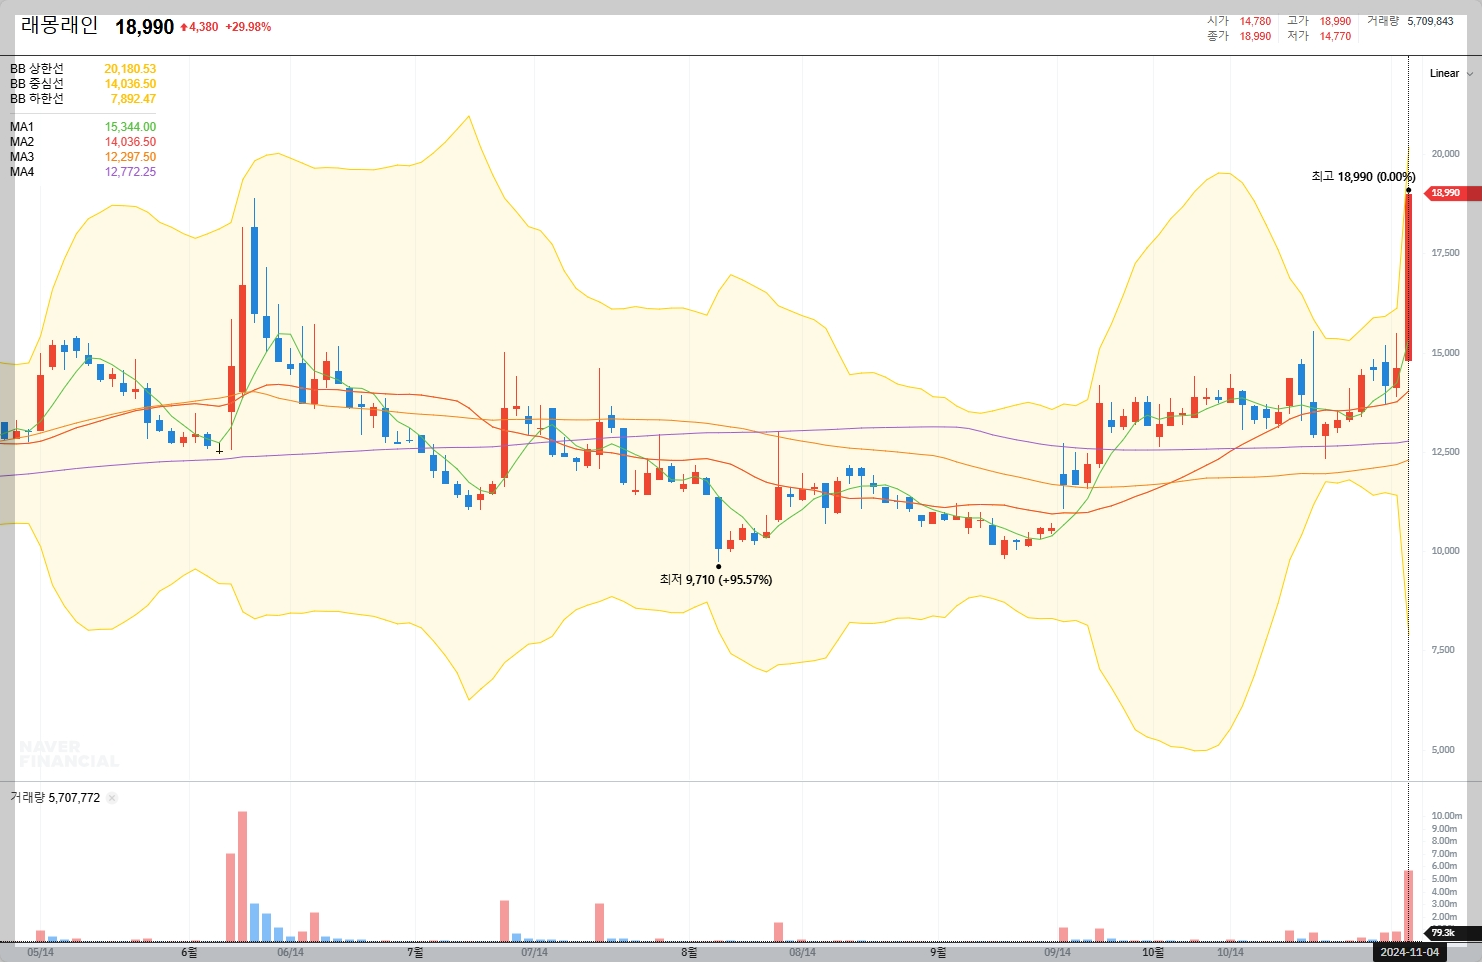Screen dimensions: 1482x962
Task: Select the BB 중심선 legend label
Action: pyautogui.click(x=37, y=84)
